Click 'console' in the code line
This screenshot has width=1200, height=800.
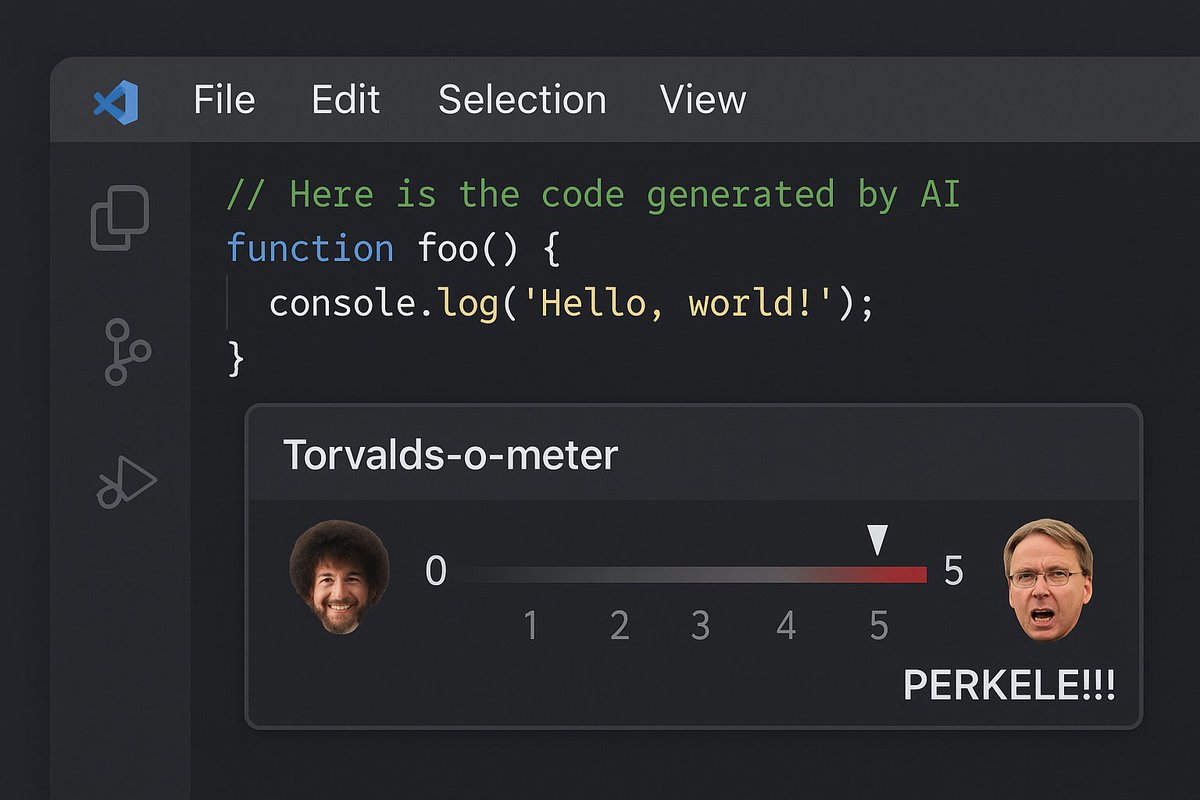[342, 303]
